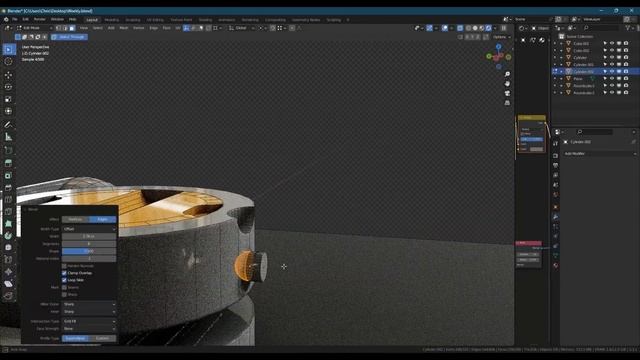640x360 pixels.
Task: Collapse the Bevel operator panel
Action: (25, 209)
